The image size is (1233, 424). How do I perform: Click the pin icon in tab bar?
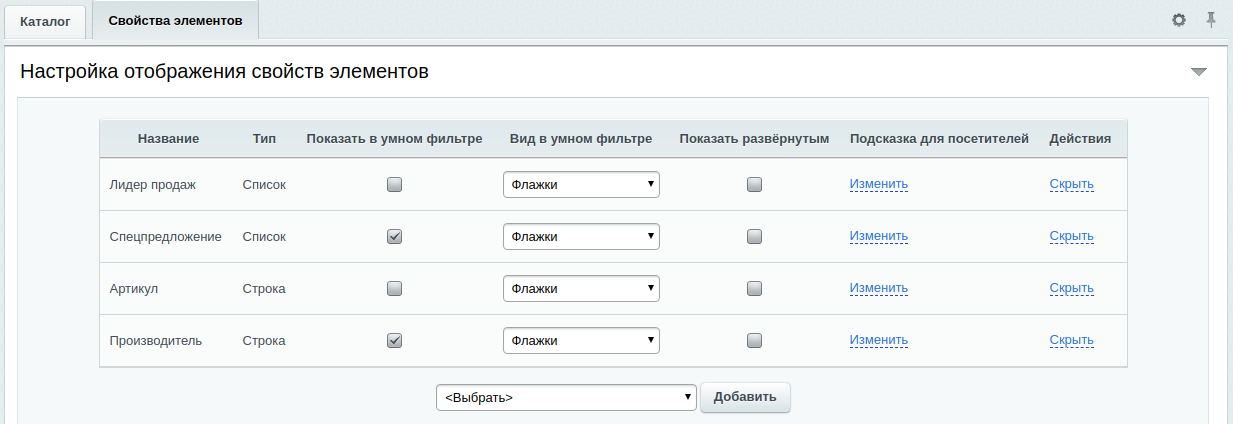point(1211,19)
